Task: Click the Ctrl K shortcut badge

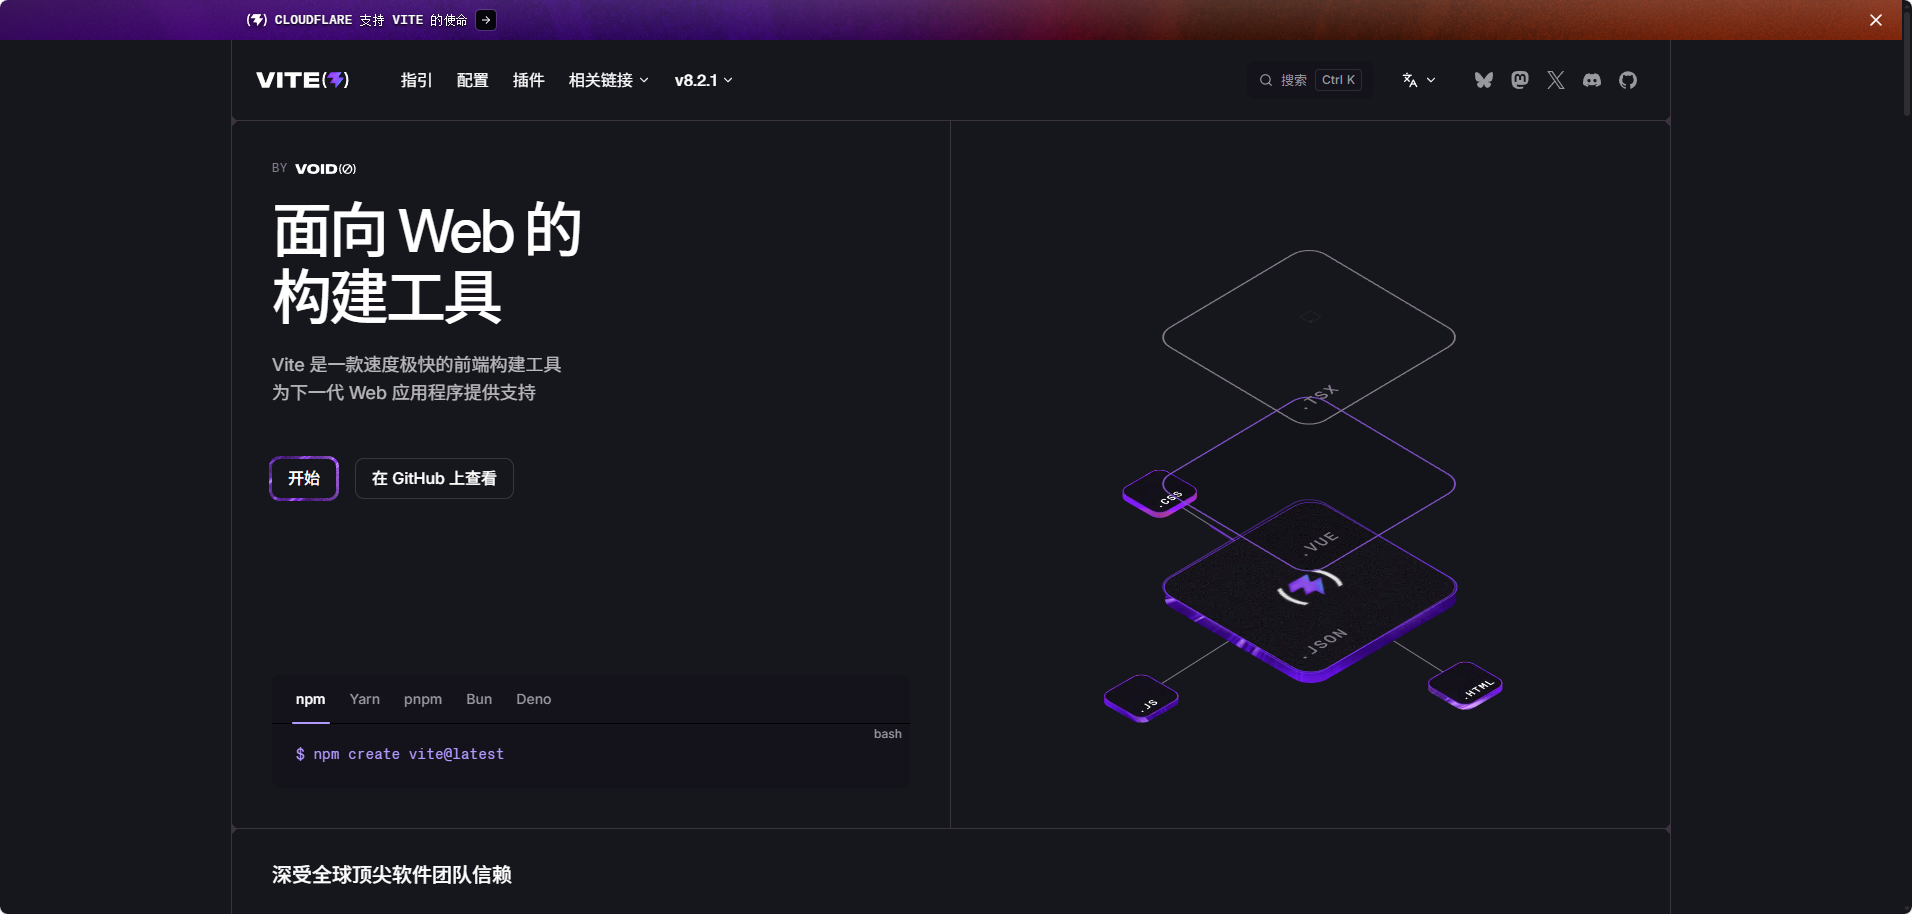Action: [x=1339, y=80]
